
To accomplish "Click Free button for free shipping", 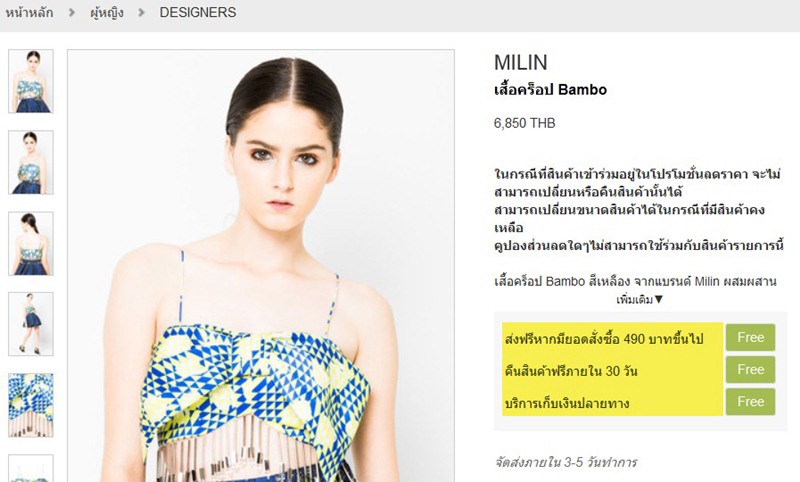I will tap(751, 337).
